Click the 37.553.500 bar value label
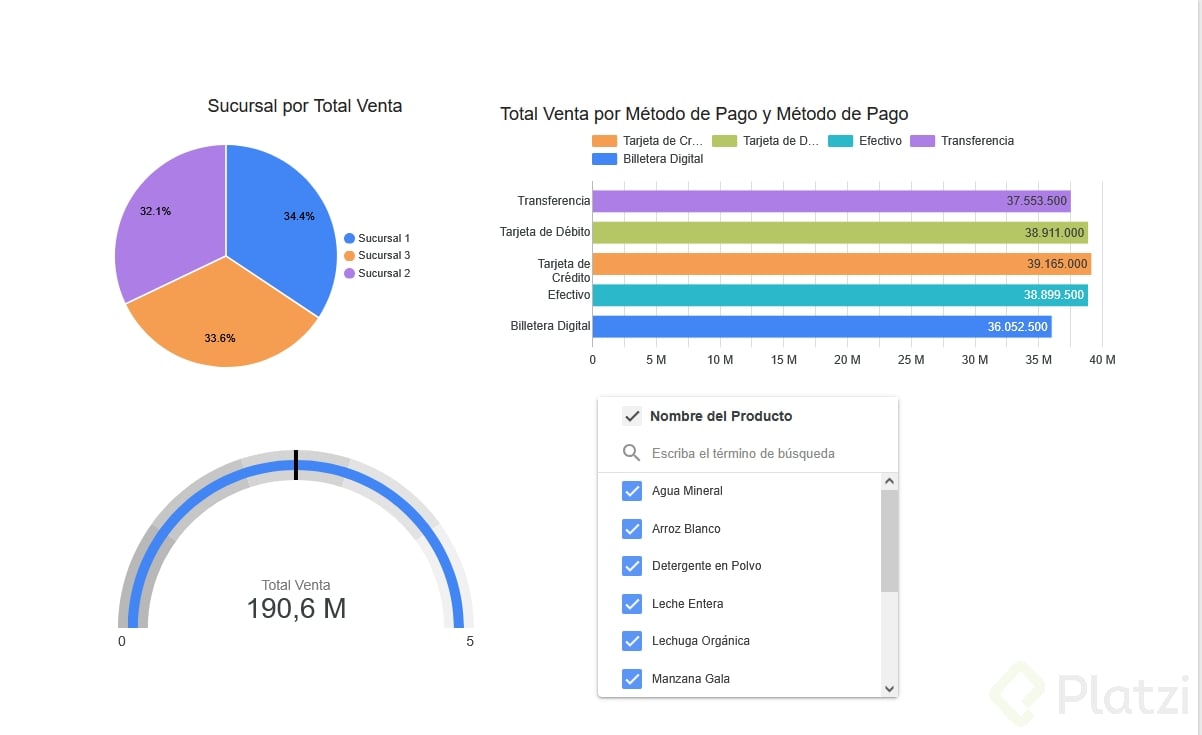 (1037, 201)
